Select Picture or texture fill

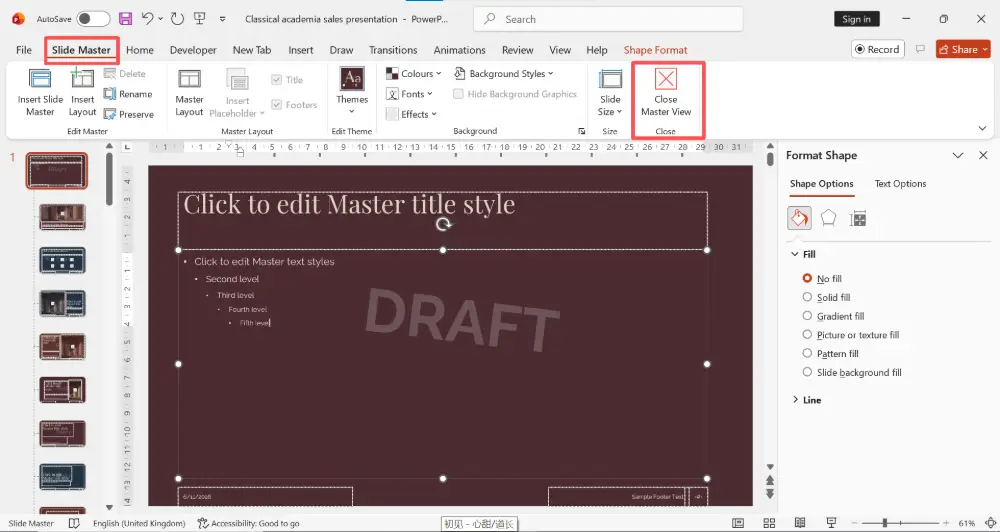807,334
